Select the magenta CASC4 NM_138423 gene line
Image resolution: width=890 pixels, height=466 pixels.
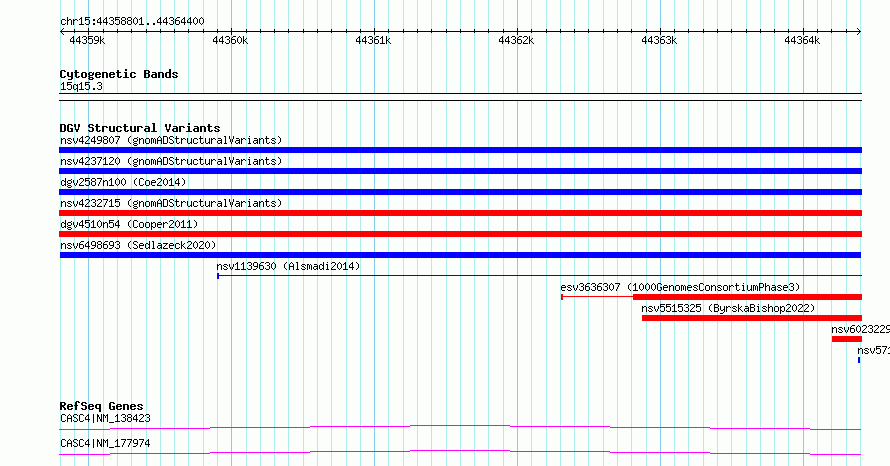tap(460, 427)
